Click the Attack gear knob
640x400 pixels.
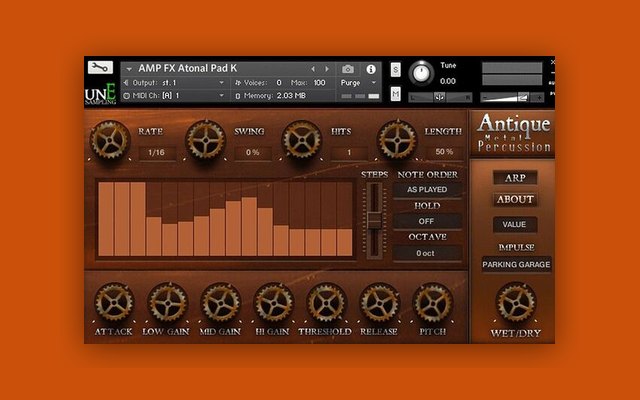click(114, 302)
